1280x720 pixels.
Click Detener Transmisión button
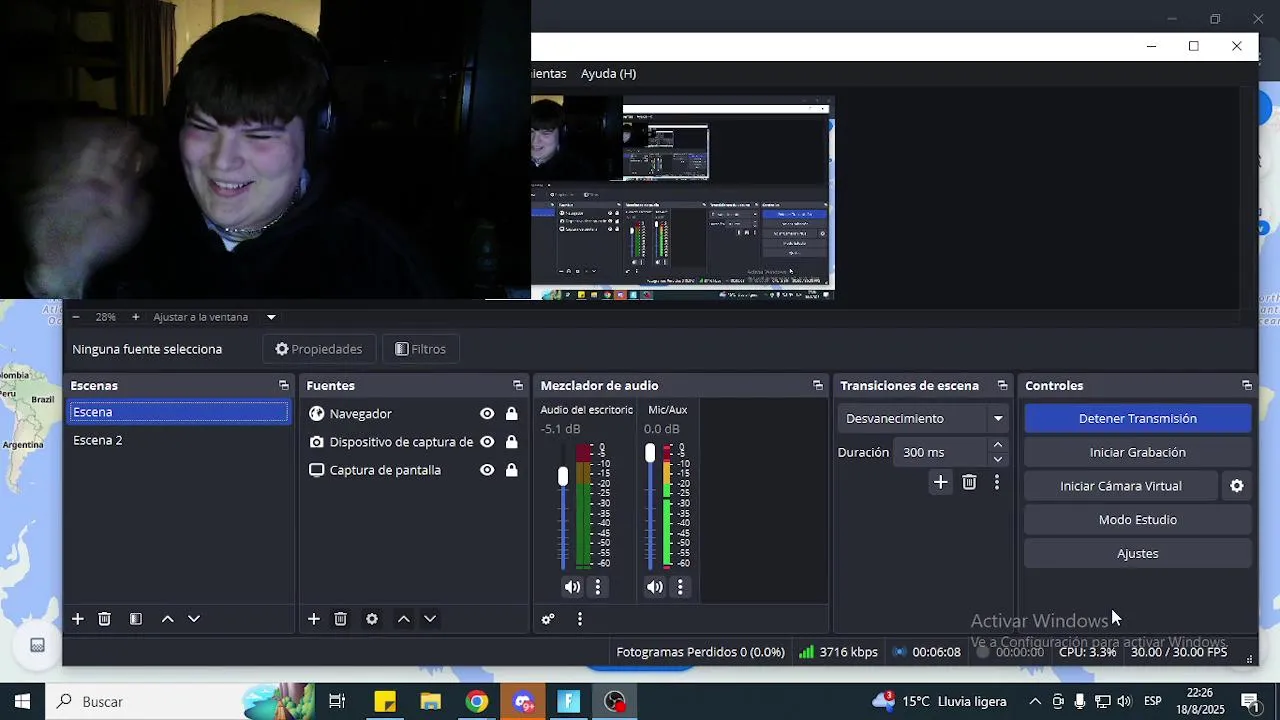[x=1138, y=418]
